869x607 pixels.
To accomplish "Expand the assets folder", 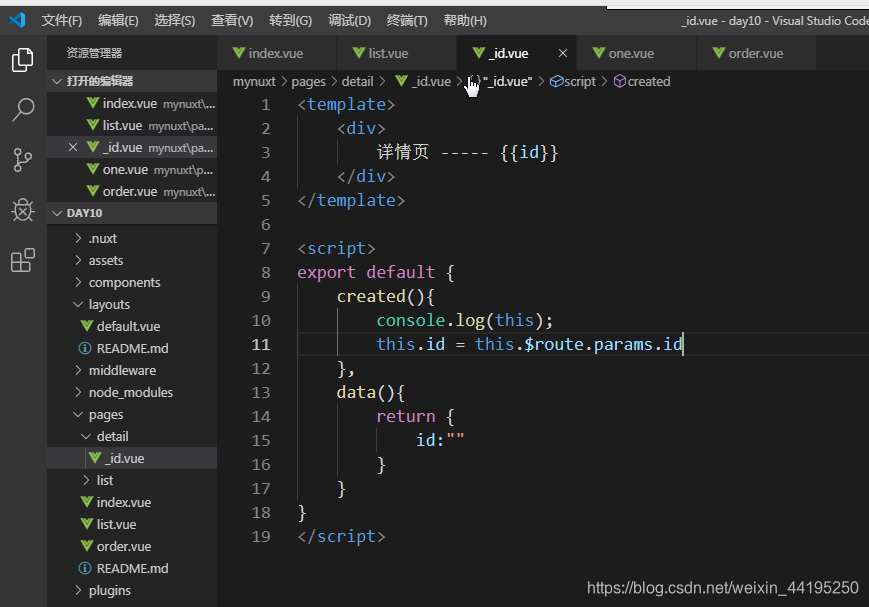I will pyautogui.click(x=132, y=260).
